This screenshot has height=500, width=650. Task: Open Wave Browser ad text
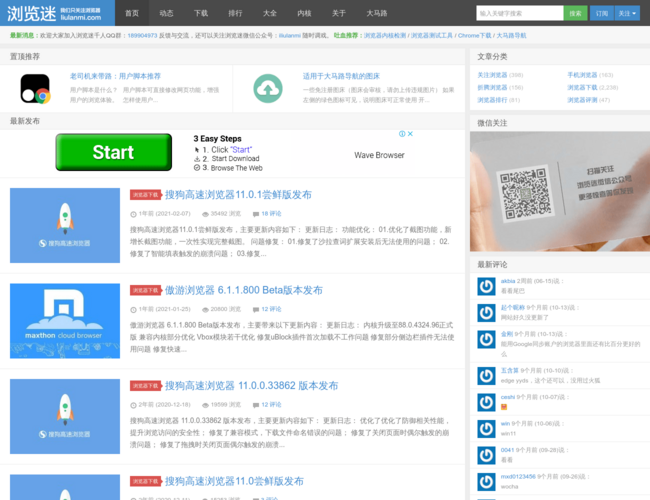click(x=379, y=155)
